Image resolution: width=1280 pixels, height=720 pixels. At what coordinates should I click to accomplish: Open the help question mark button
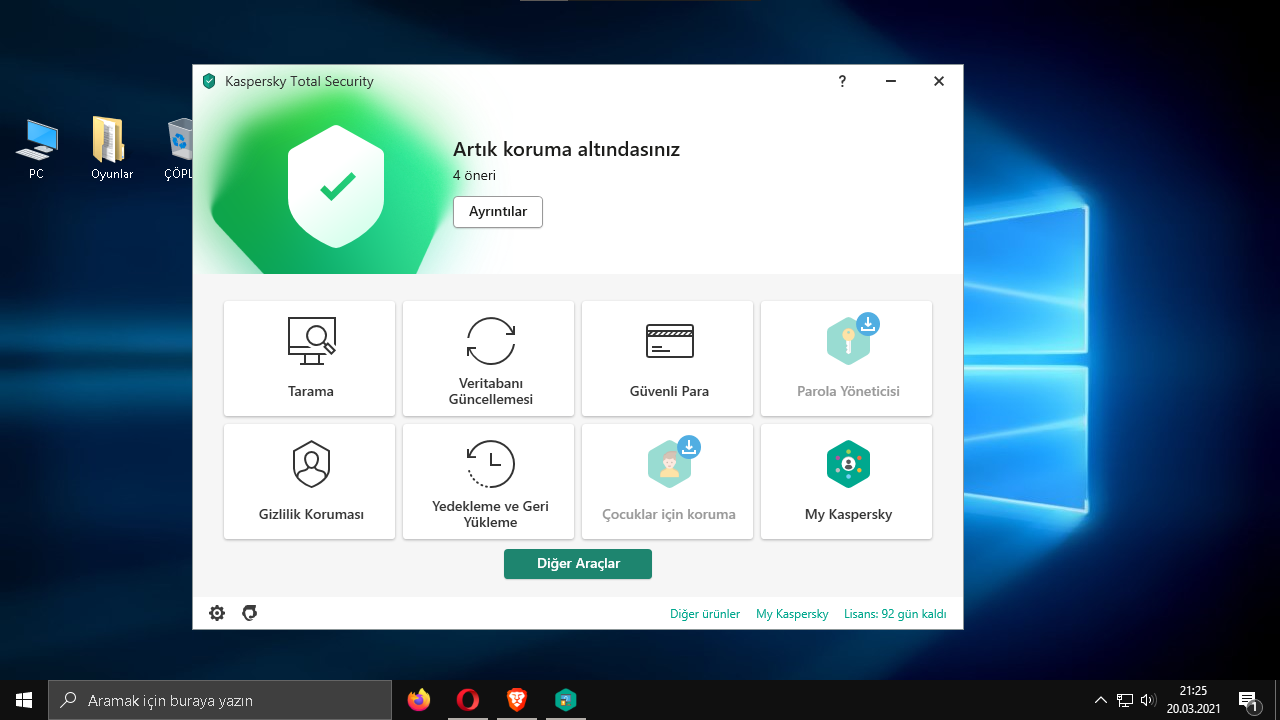[842, 81]
